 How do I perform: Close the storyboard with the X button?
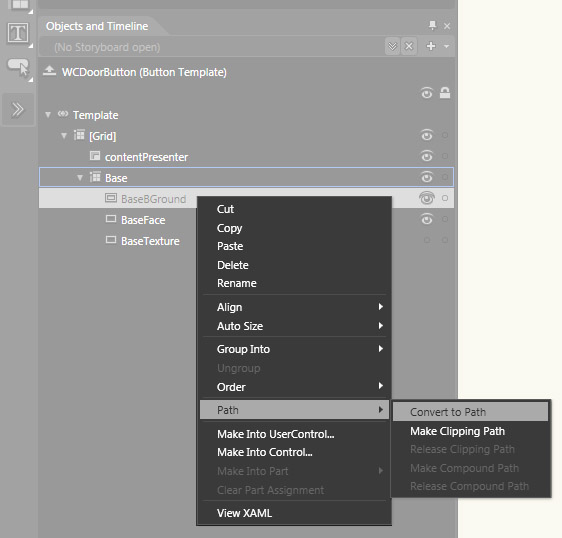coord(409,47)
